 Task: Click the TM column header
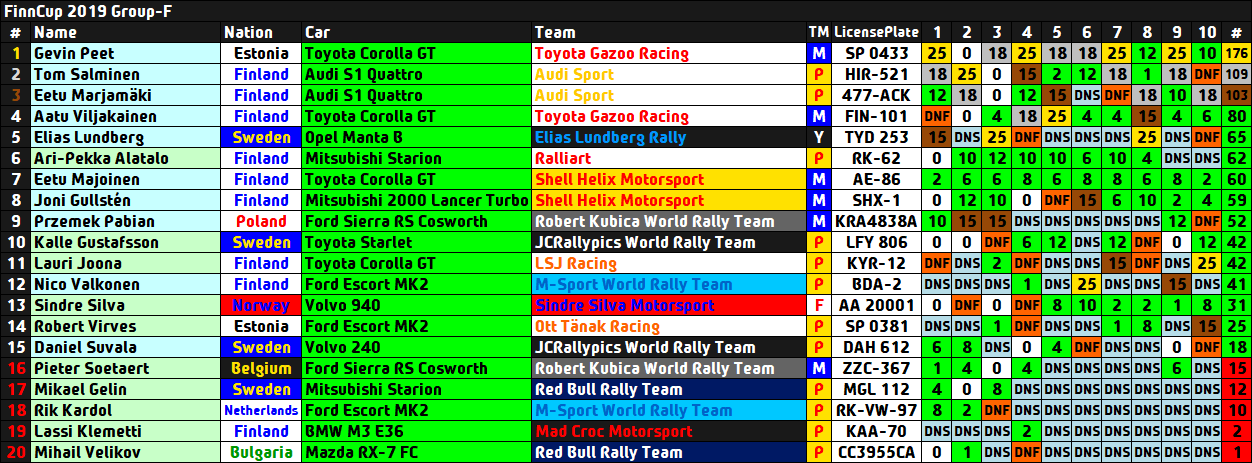(819, 32)
